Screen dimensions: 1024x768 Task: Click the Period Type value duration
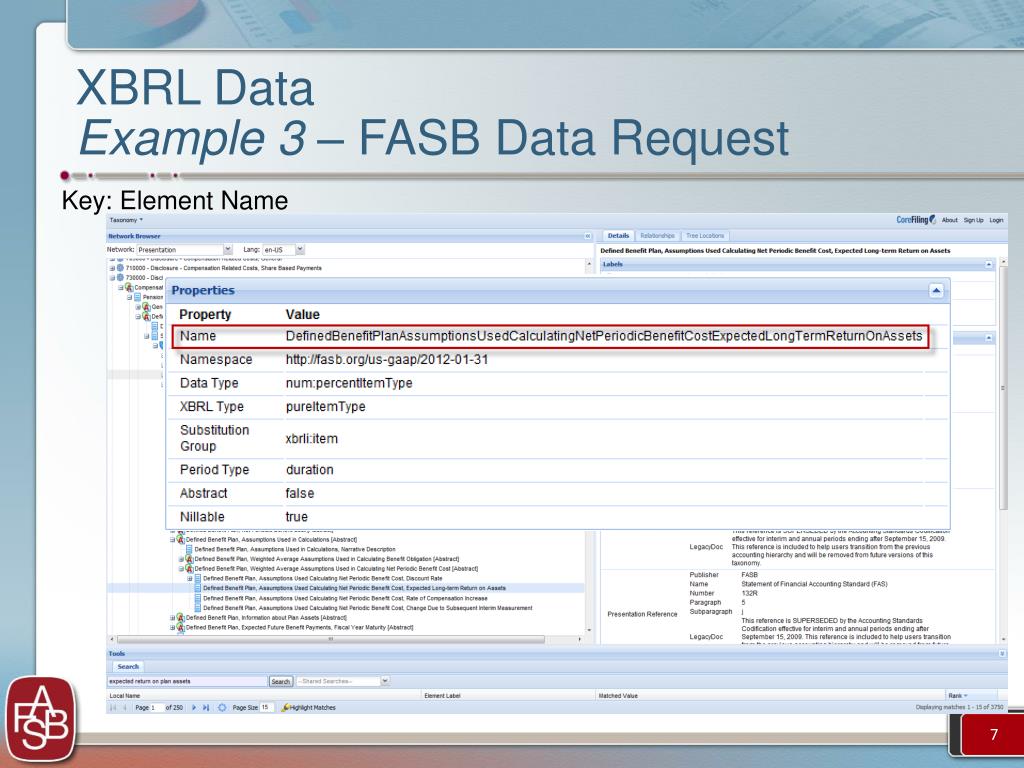pyautogui.click(x=310, y=470)
